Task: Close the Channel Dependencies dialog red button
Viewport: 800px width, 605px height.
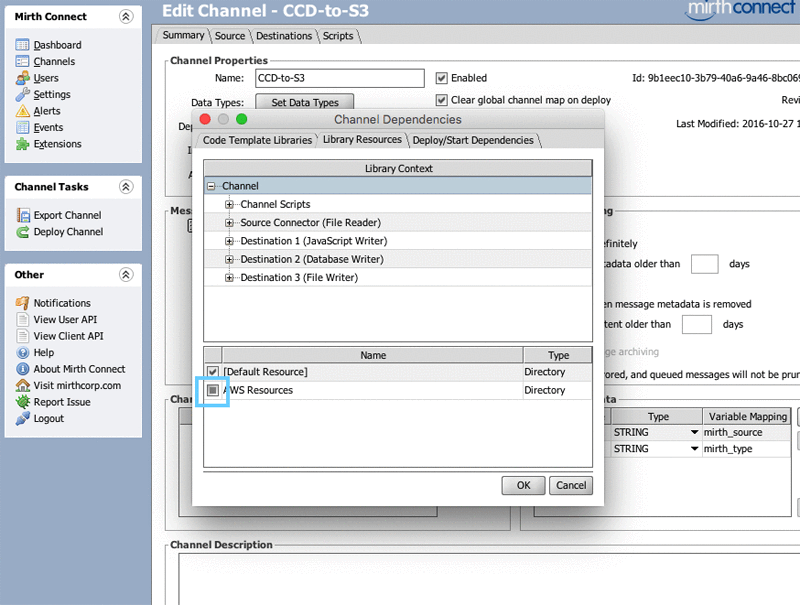Action: 205,119
